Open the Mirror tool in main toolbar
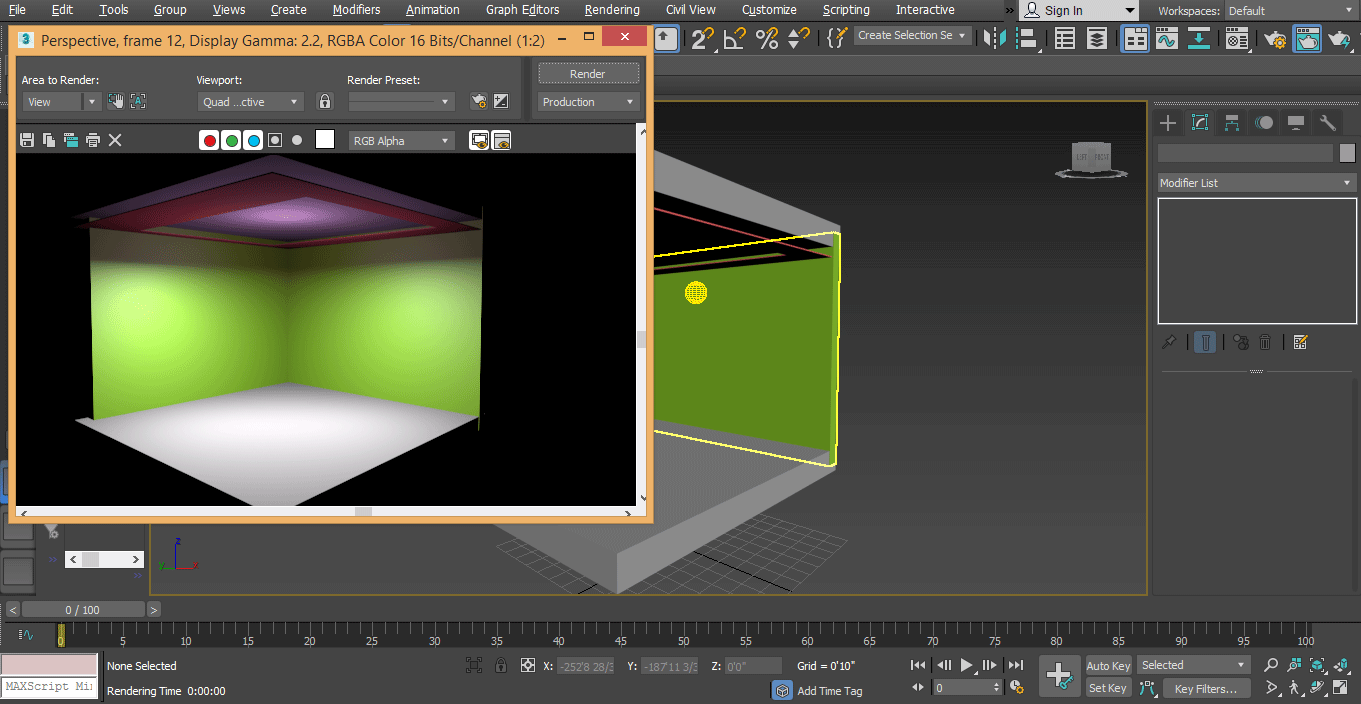 coord(994,39)
